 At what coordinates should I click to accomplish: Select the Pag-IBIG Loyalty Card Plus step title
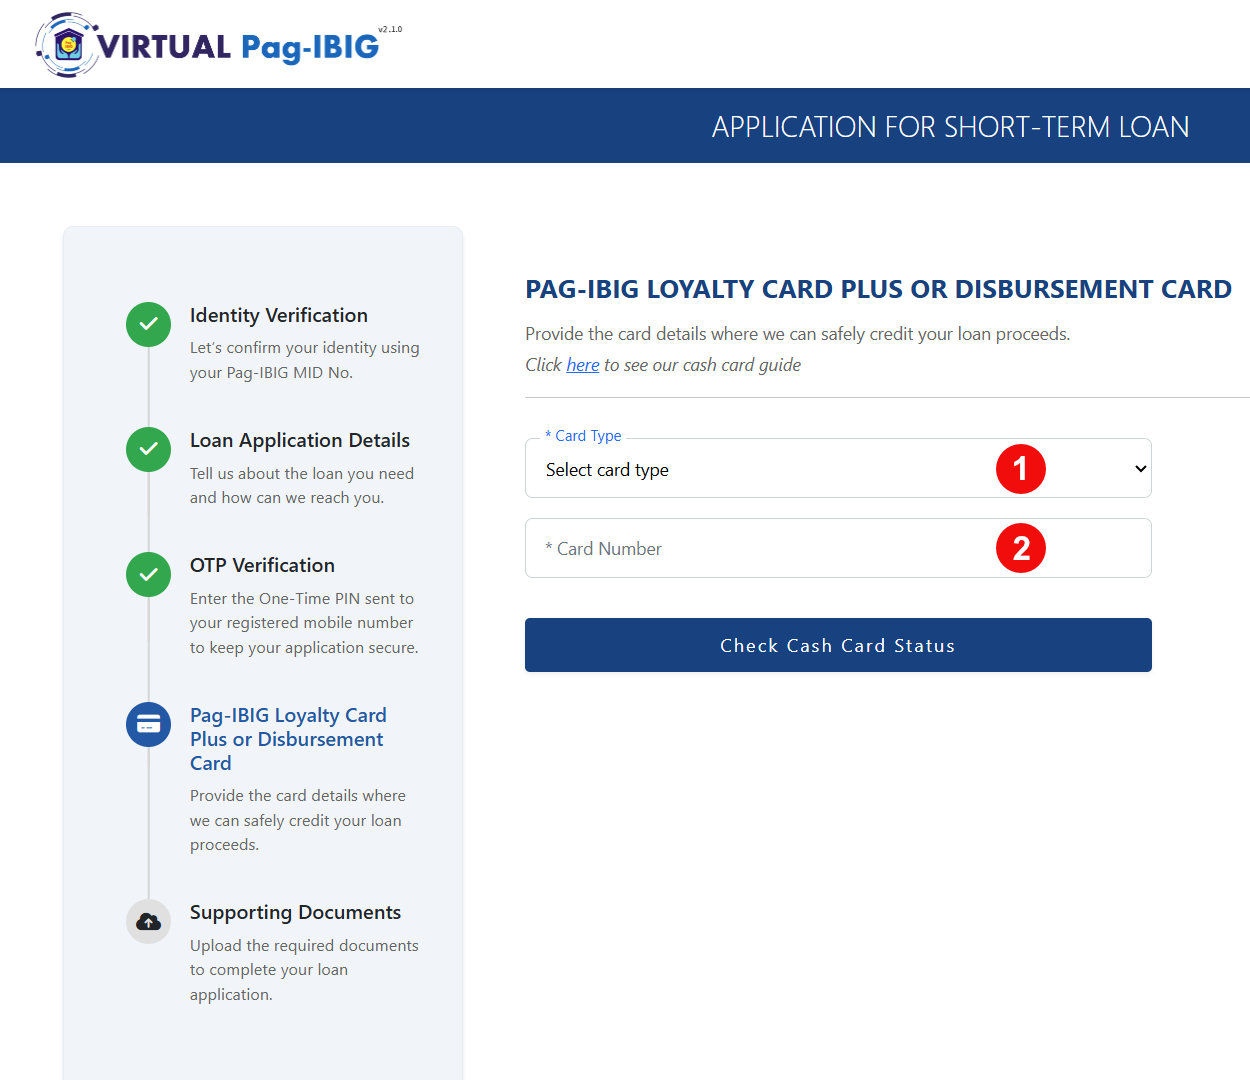point(288,739)
